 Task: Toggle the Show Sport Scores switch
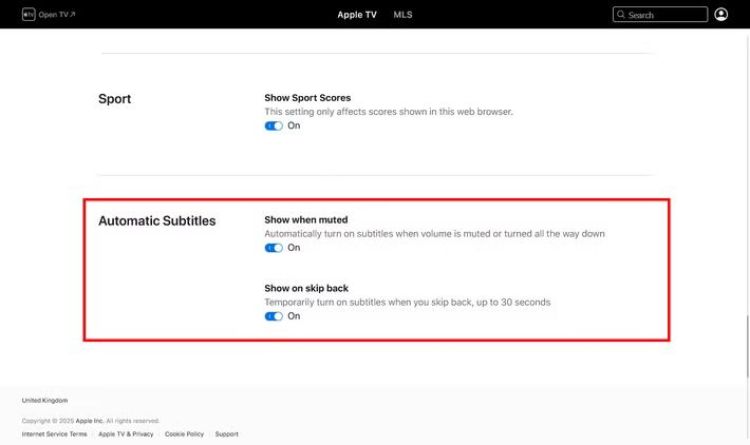point(273,126)
